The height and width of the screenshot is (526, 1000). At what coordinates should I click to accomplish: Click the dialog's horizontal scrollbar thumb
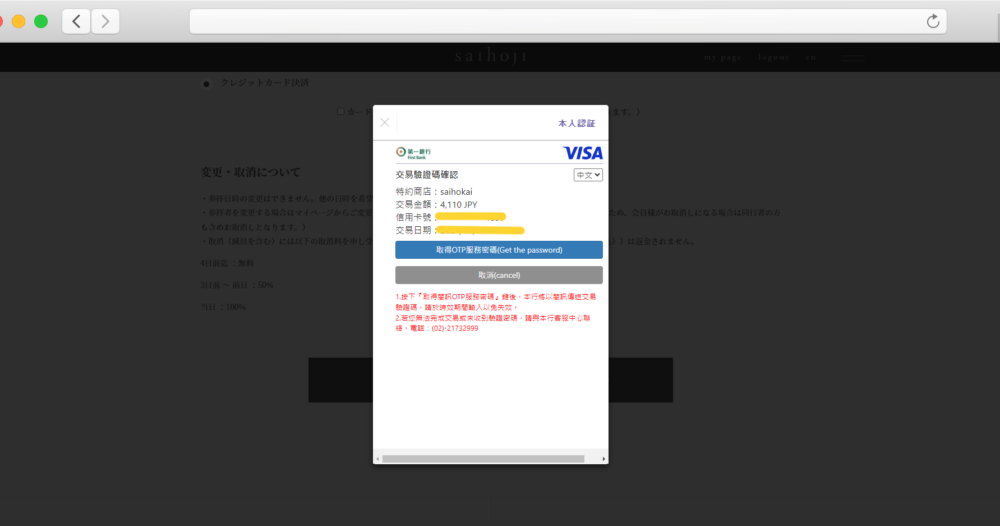483,459
